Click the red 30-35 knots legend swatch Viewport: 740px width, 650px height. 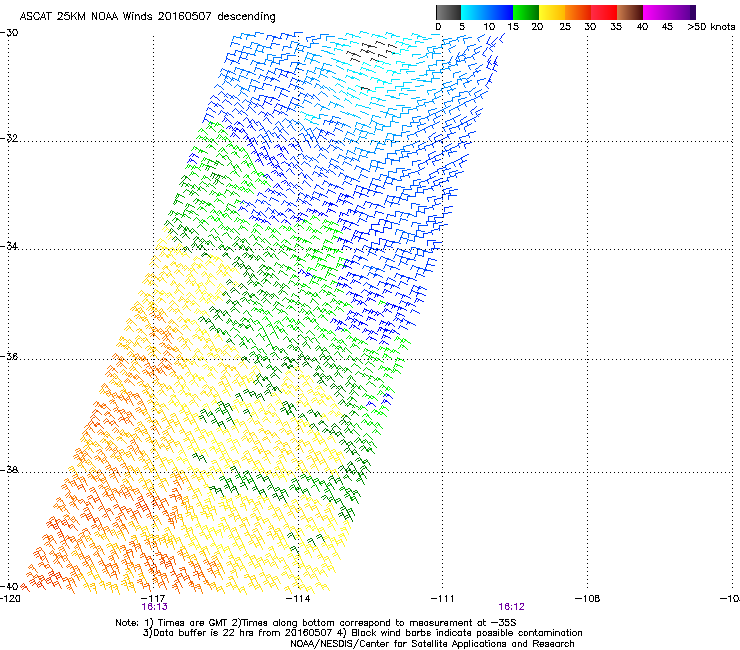[604, 12]
